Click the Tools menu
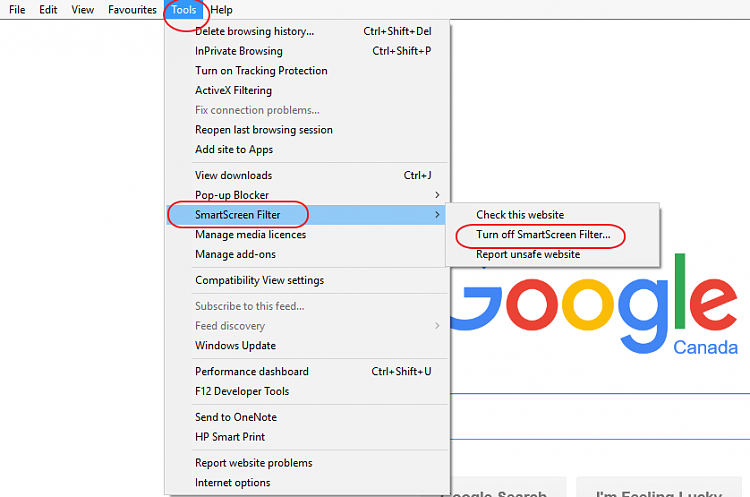Screen dimensions: 750x497 click(x=184, y=10)
